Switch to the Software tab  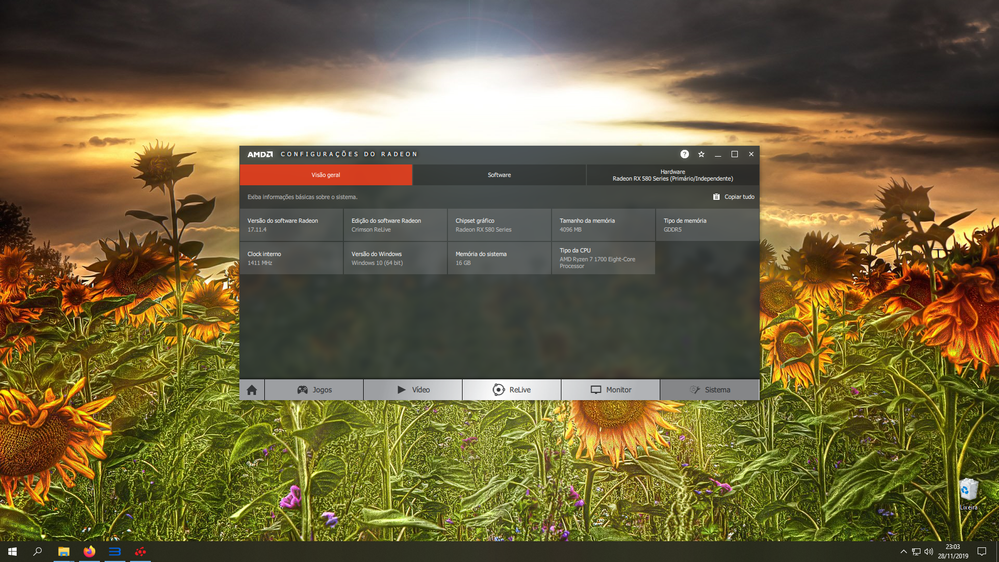coord(500,175)
